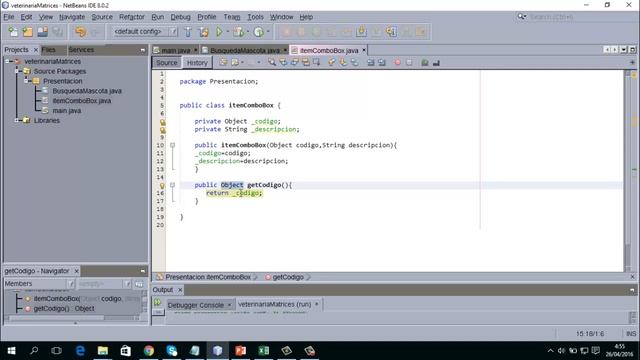Open the default config dropdown

145,31
